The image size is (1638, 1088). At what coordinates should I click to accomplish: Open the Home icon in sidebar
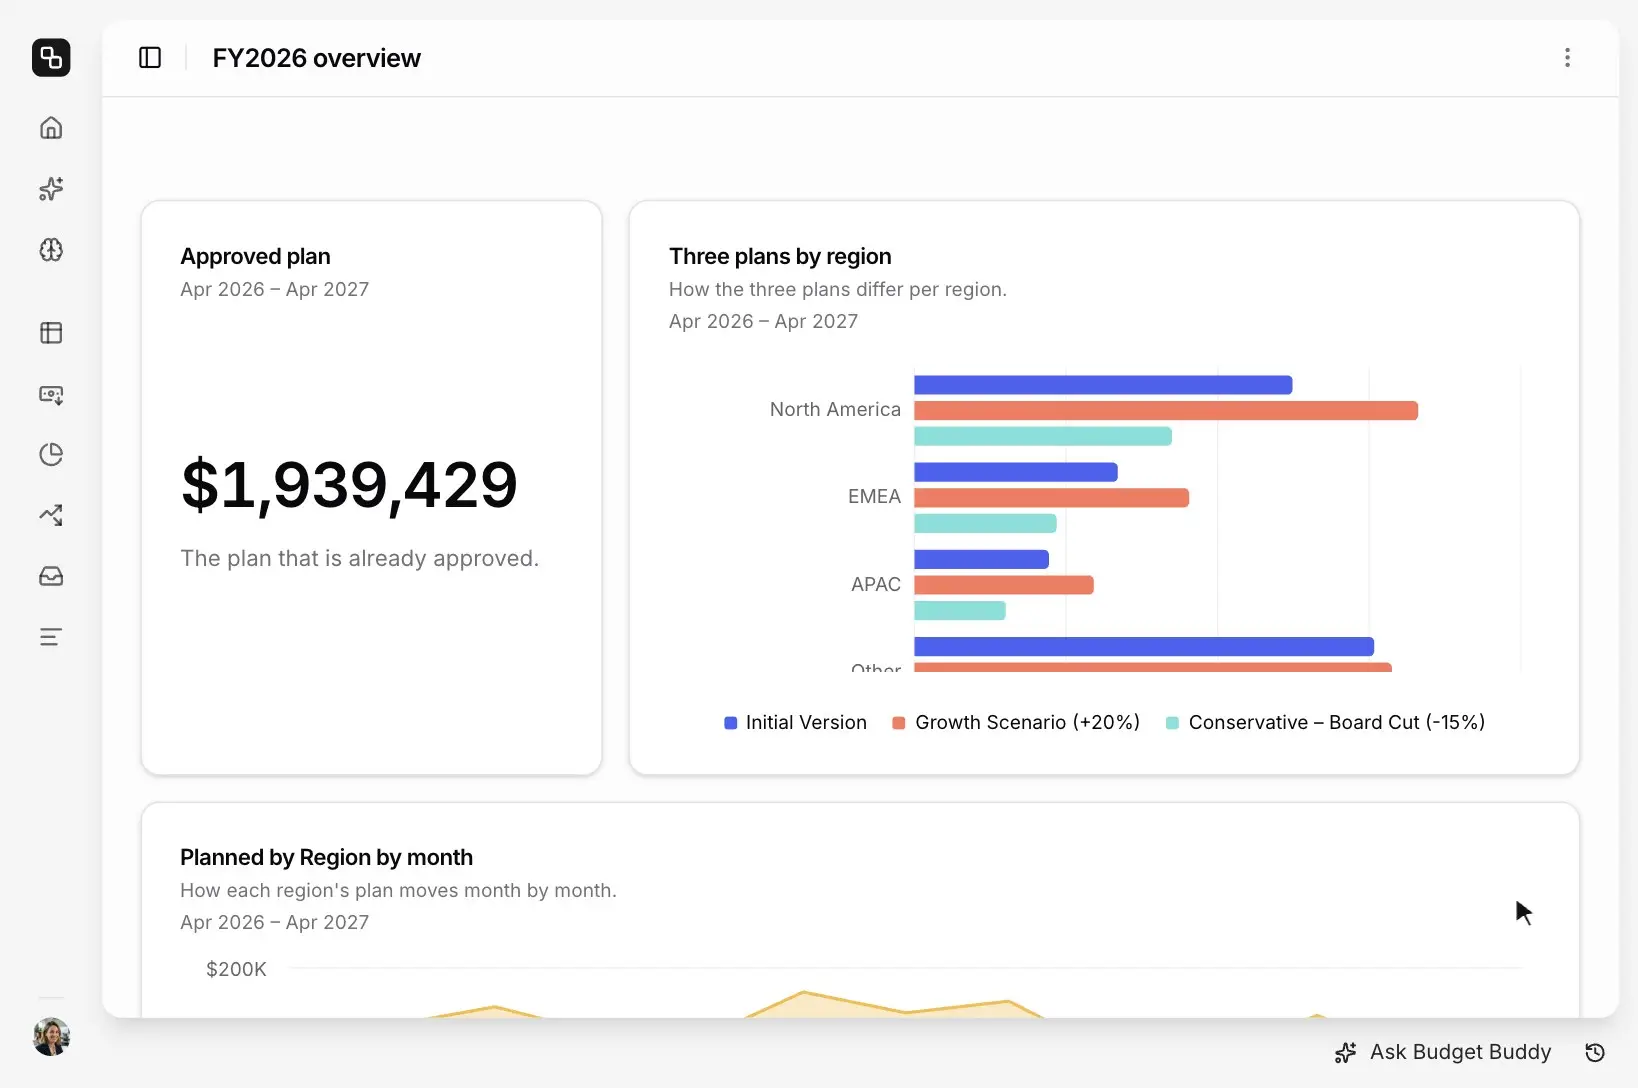point(51,128)
